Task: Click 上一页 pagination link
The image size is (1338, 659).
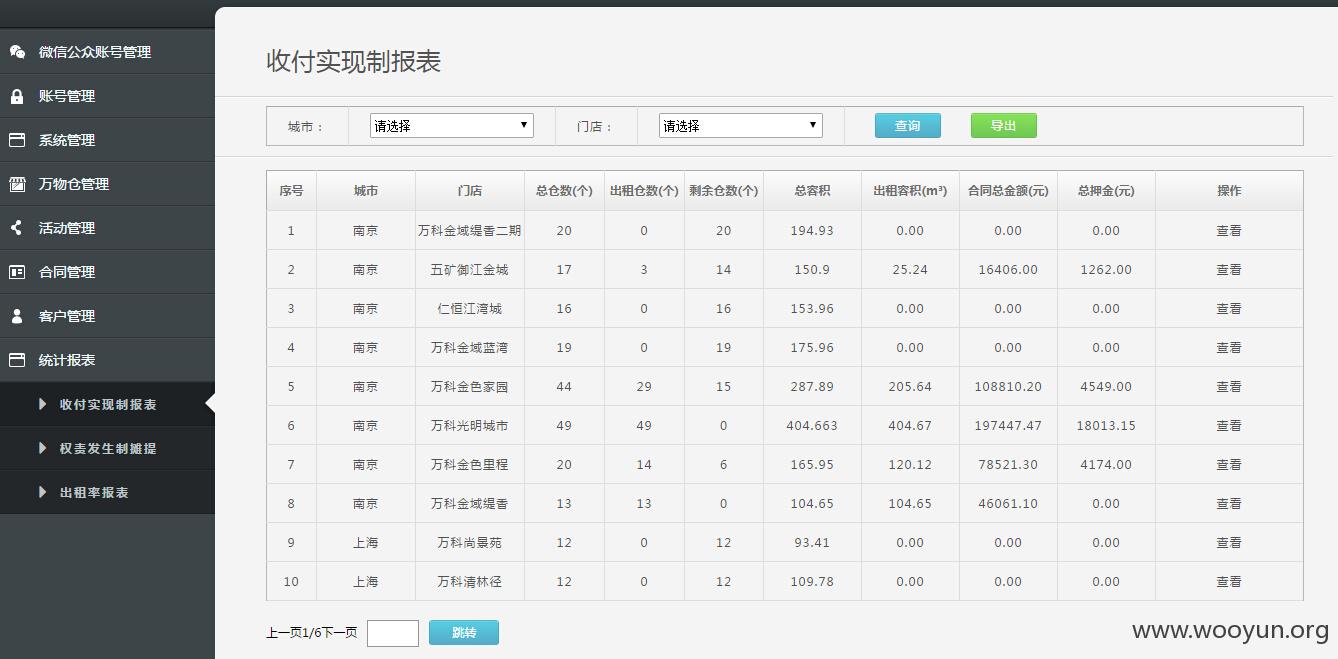Action: click(284, 632)
